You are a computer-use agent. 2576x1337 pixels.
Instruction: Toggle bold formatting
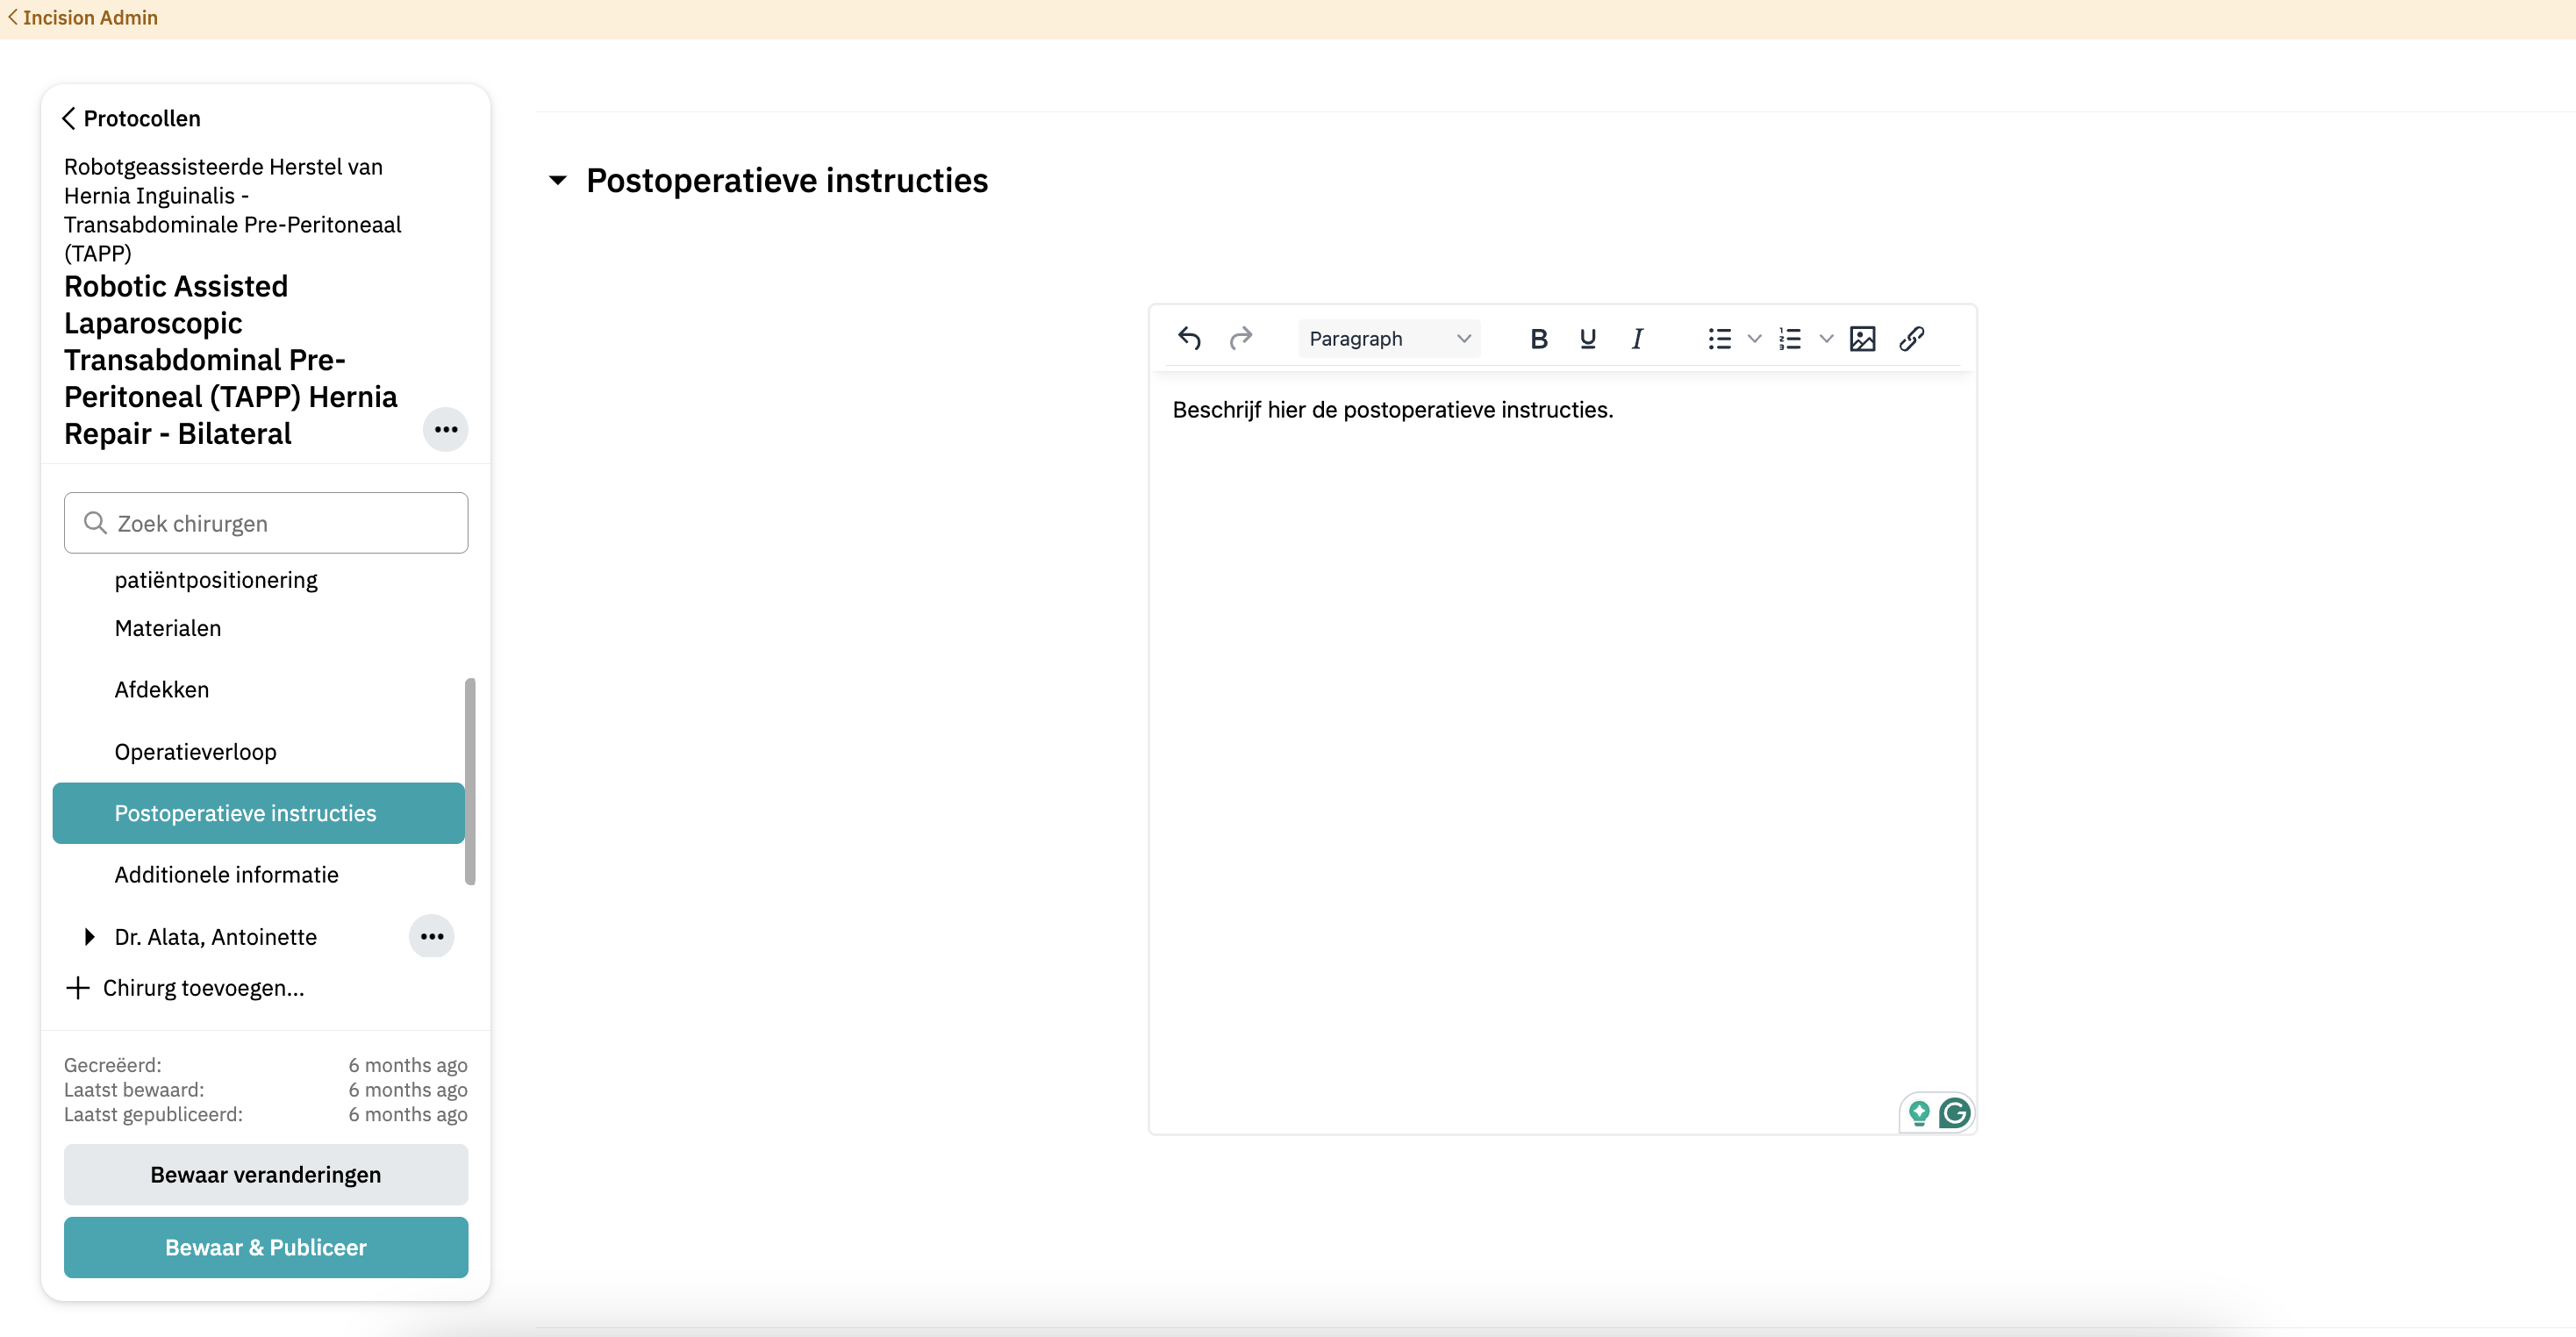pyautogui.click(x=1538, y=338)
